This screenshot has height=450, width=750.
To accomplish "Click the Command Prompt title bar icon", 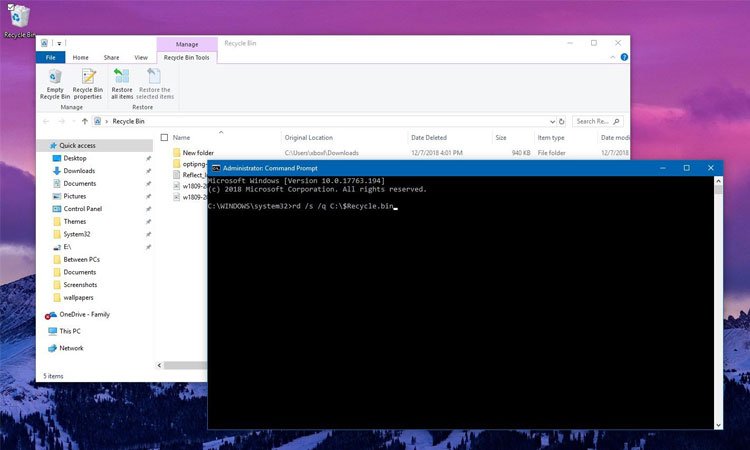I will (216, 168).
